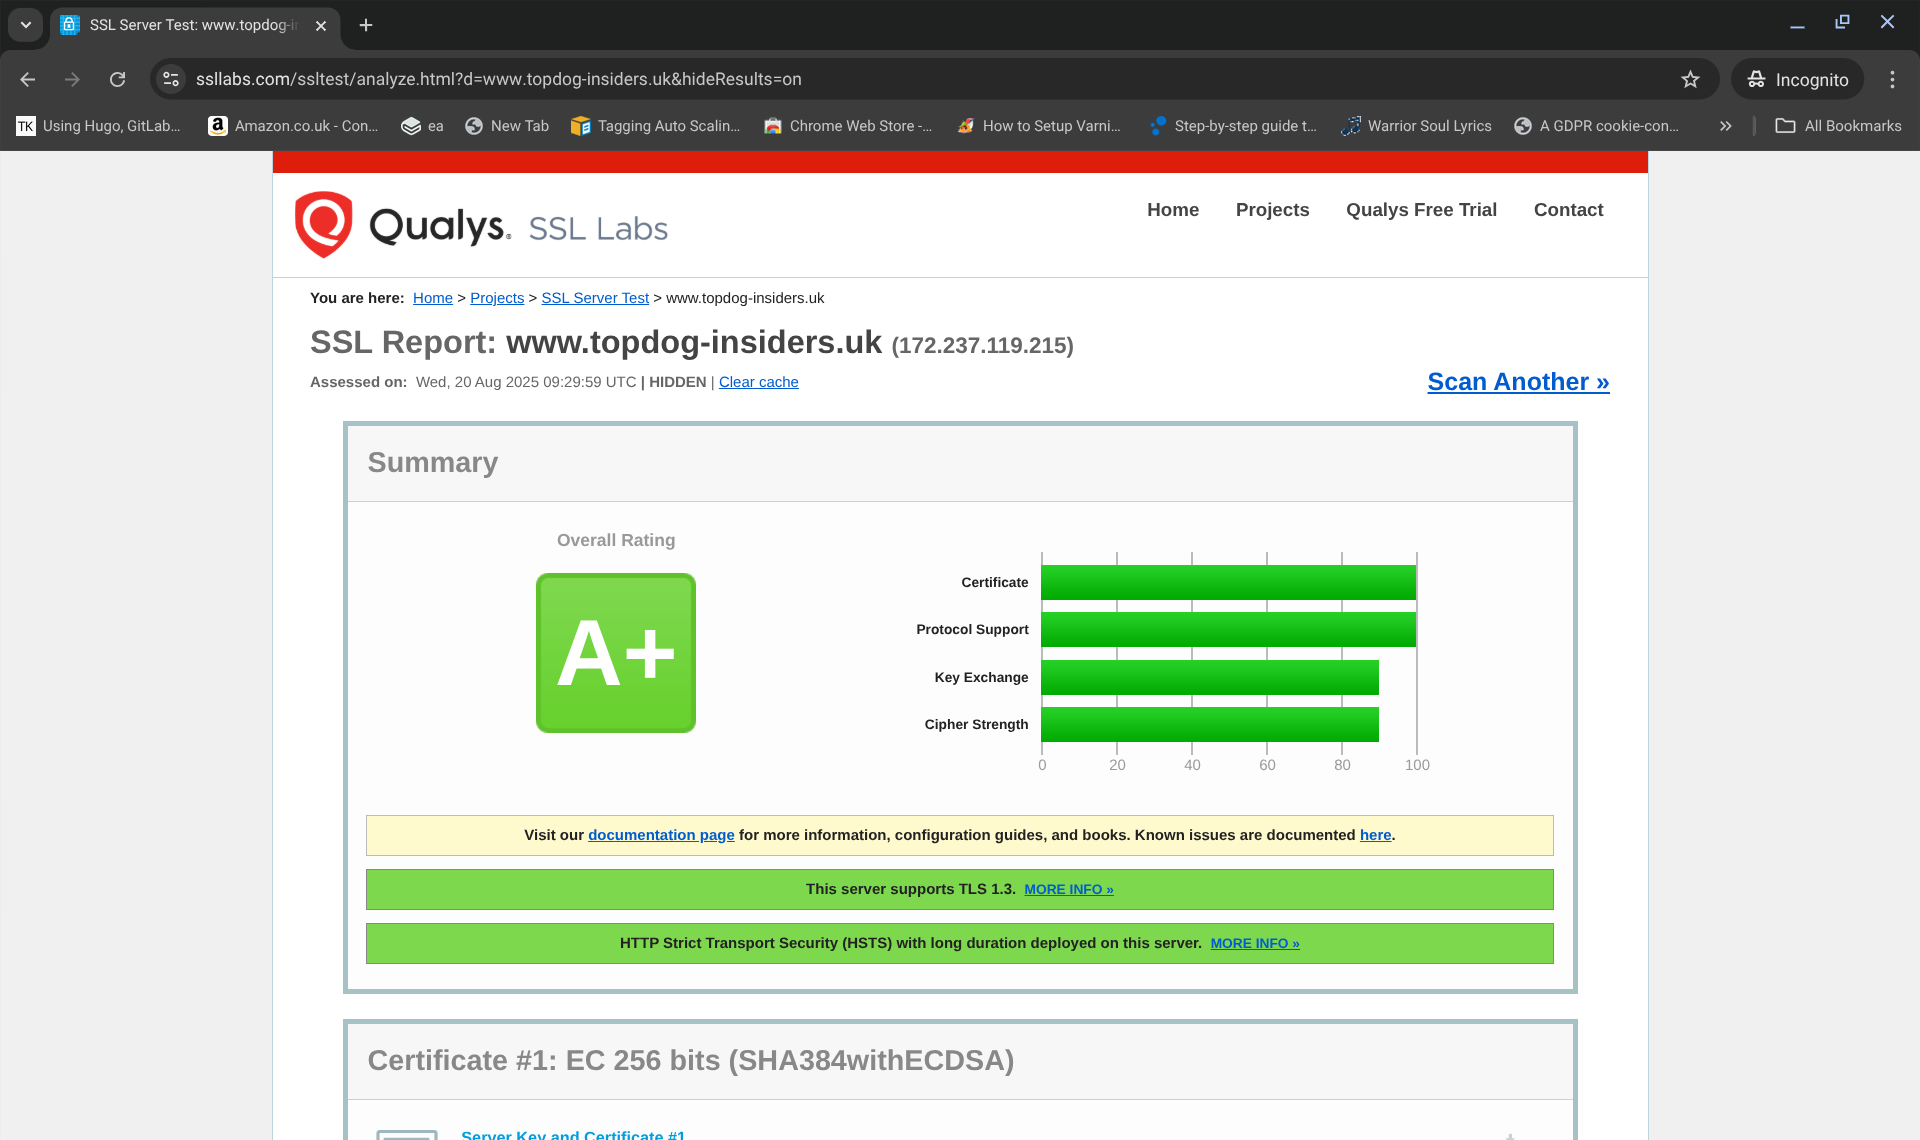This screenshot has width=1920, height=1140.
Task: Click MORE INFO beside TLS 1.3 notice
Action: (1068, 889)
